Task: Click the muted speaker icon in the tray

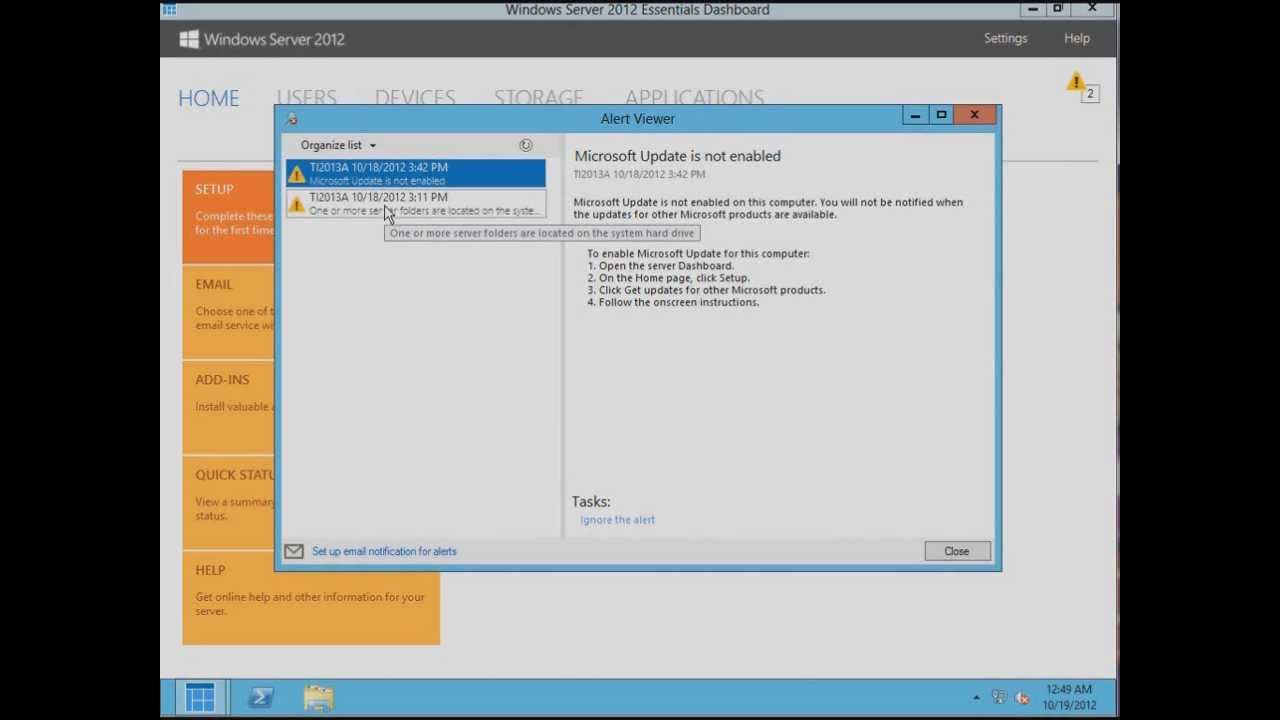Action: pos(1022,697)
